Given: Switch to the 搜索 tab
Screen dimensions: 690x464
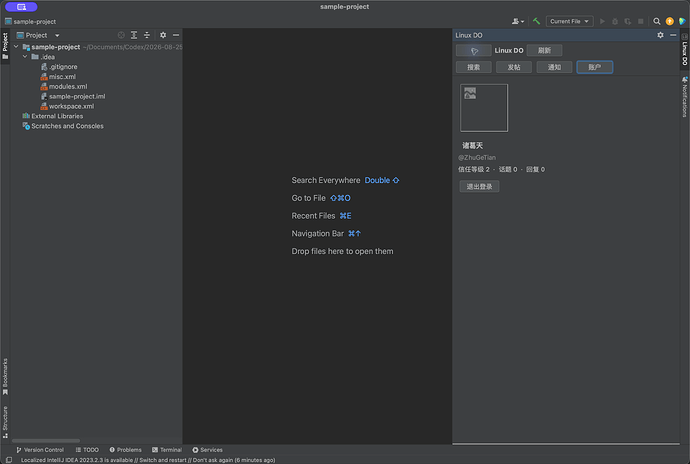Looking at the screenshot, I should tap(473, 67).
